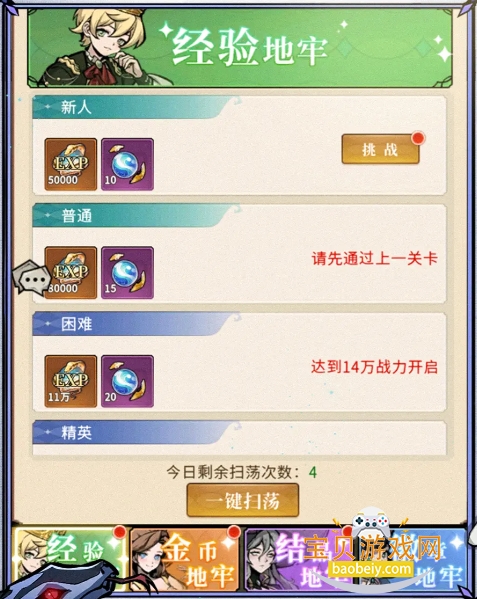Tap the blue orb reward with 20
477x599 pixels.
click(128, 381)
